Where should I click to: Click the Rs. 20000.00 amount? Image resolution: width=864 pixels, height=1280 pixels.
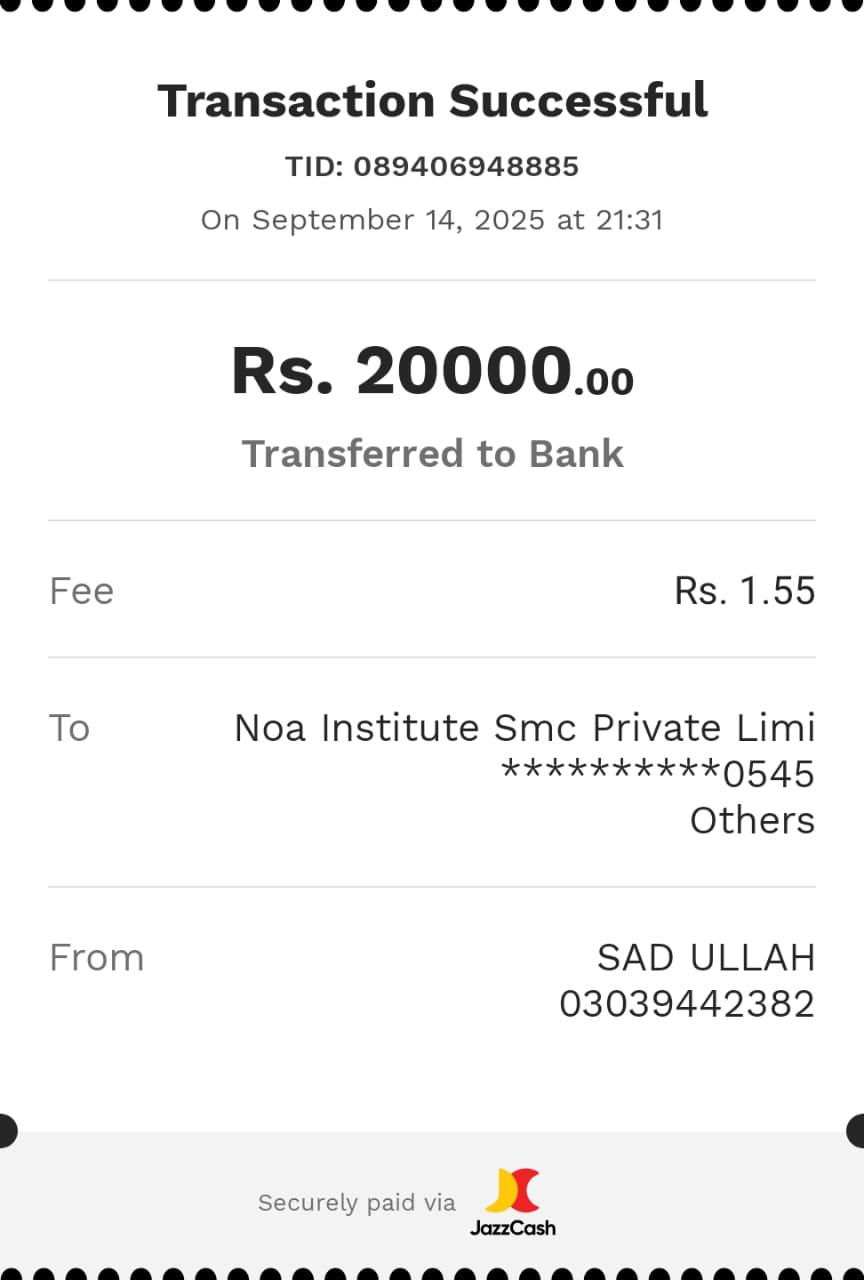click(432, 371)
